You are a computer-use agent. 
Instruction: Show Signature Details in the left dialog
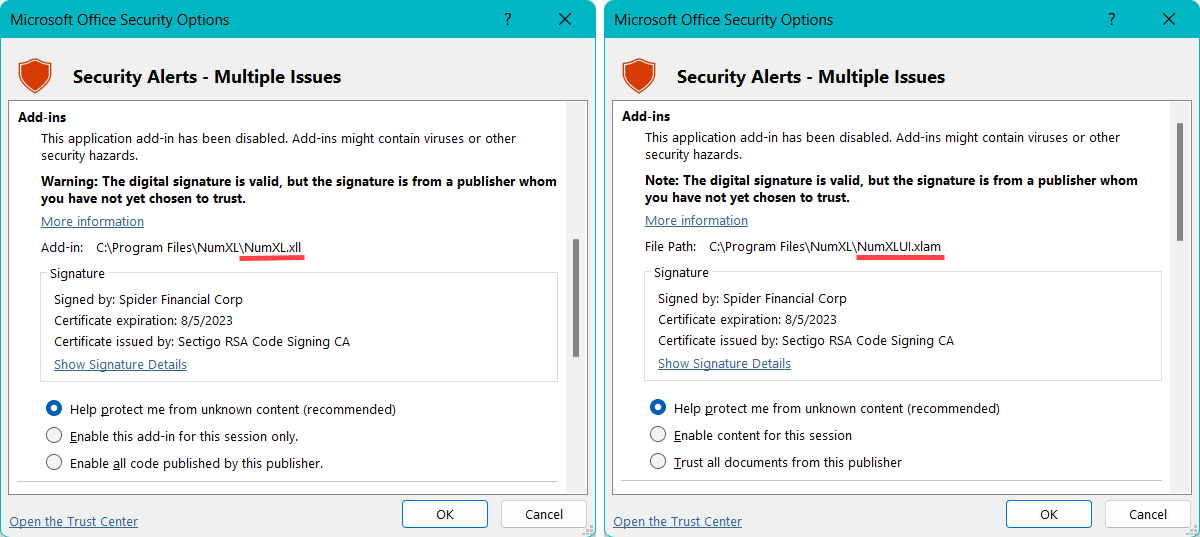120,364
